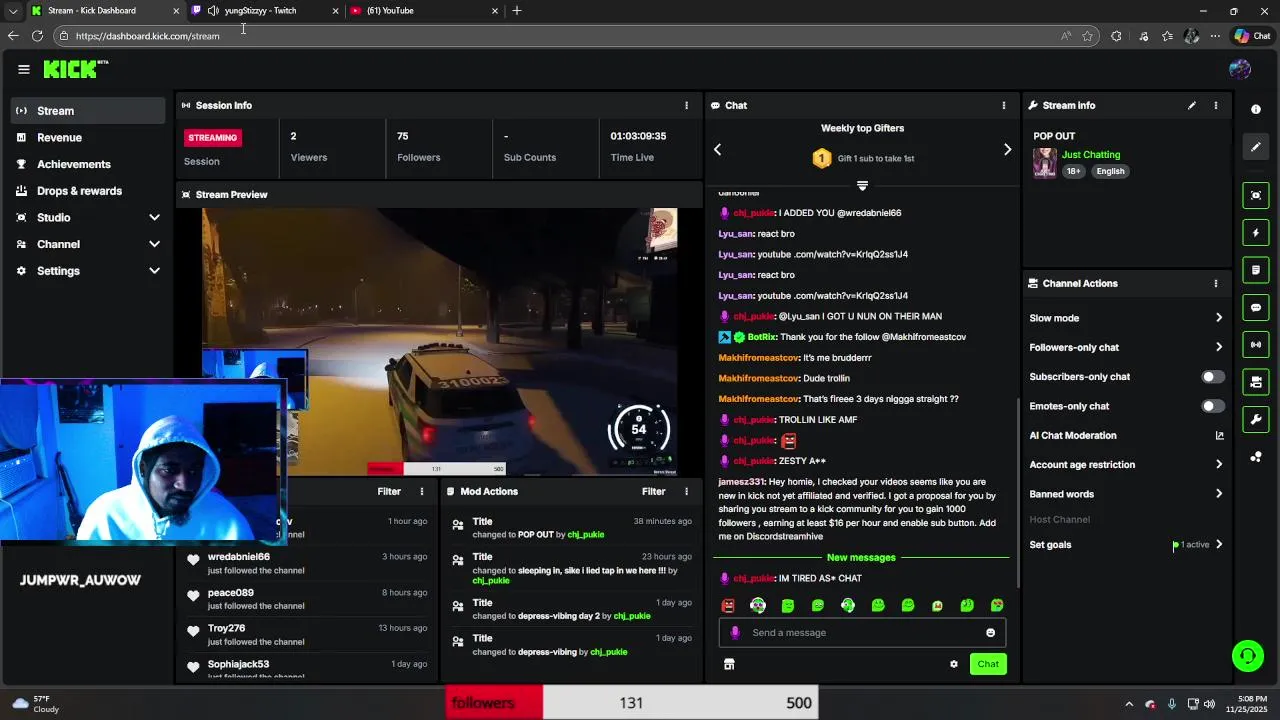Open Achievements in the sidebar
The width and height of the screenshot is (1280, 720).
pos(88,164)
